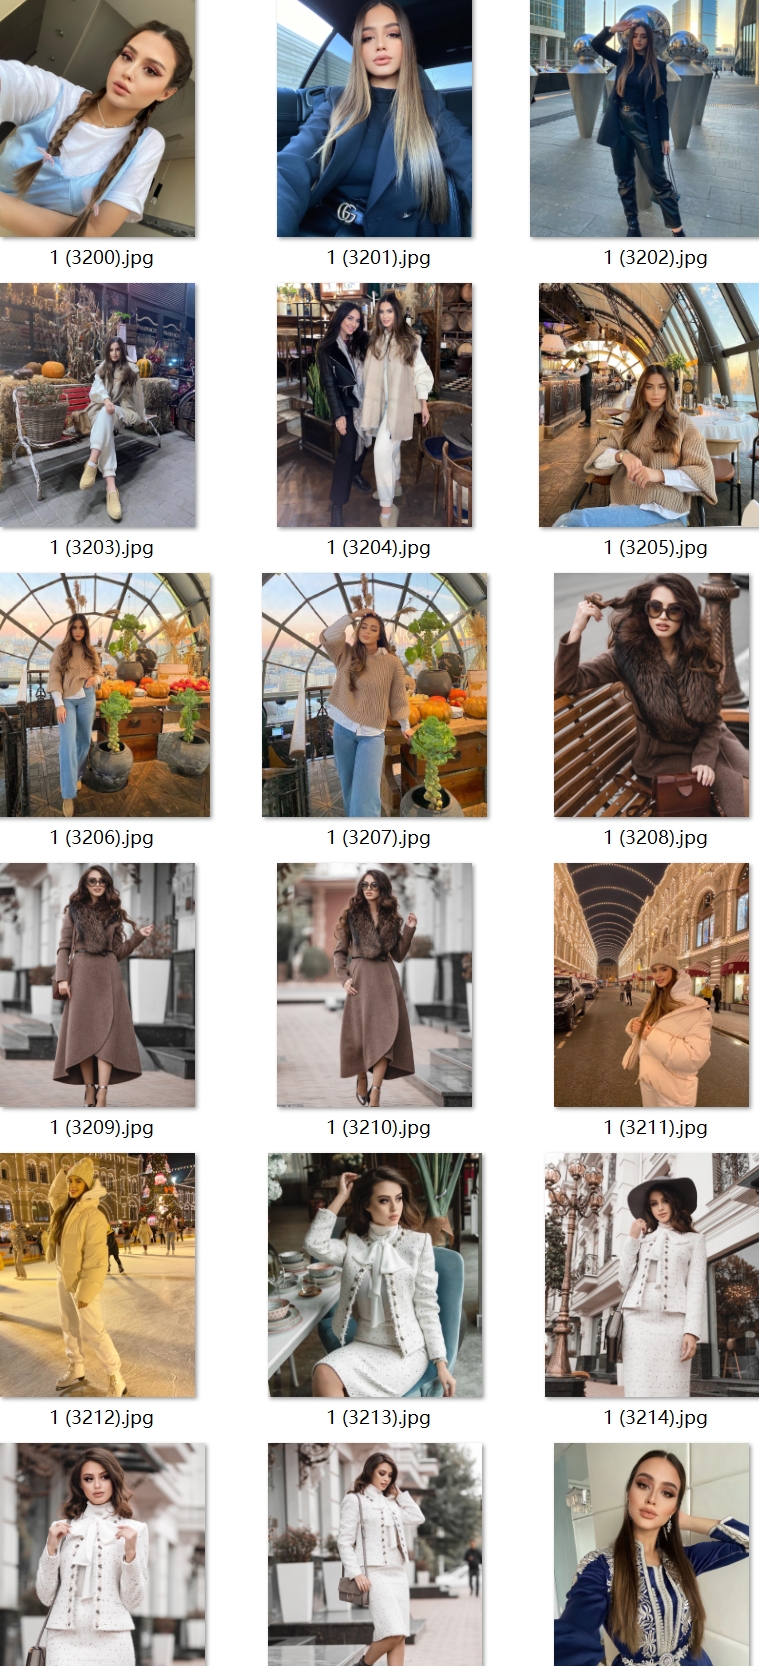The image size is (759, 1671).
Task: Select the 1 (3205).jpg restaurant photo thumbnail
Action: (x=648, y=405)
